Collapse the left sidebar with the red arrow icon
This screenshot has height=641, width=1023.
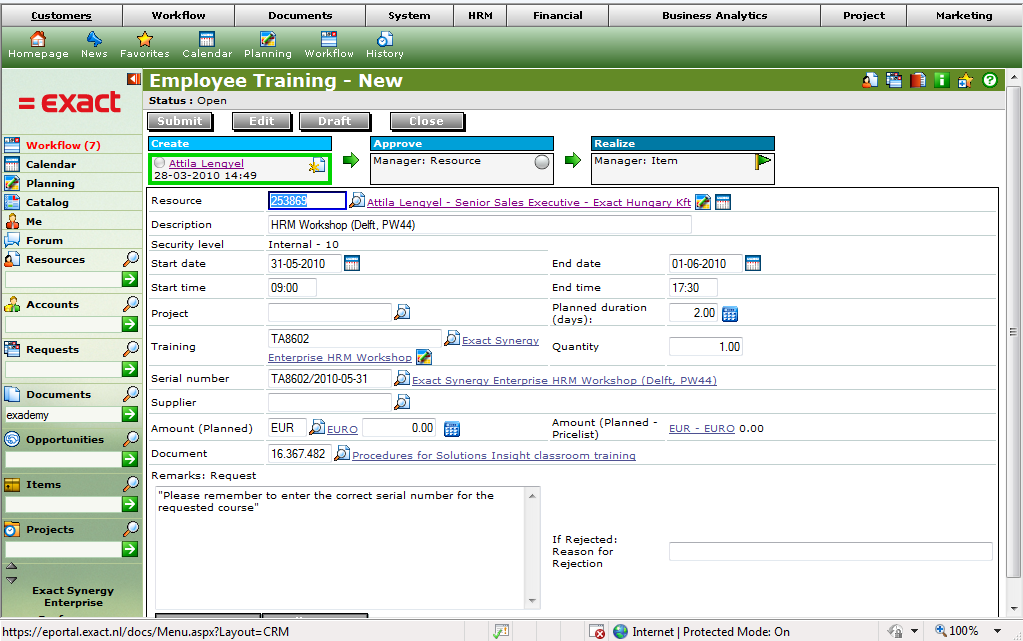(134, 79)
